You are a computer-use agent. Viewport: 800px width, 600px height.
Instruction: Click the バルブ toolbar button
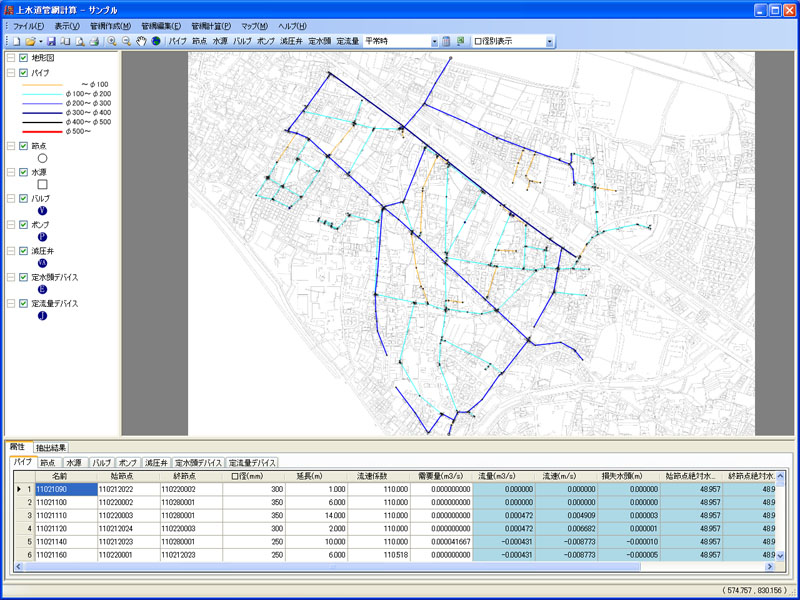(x=242, y=42)
